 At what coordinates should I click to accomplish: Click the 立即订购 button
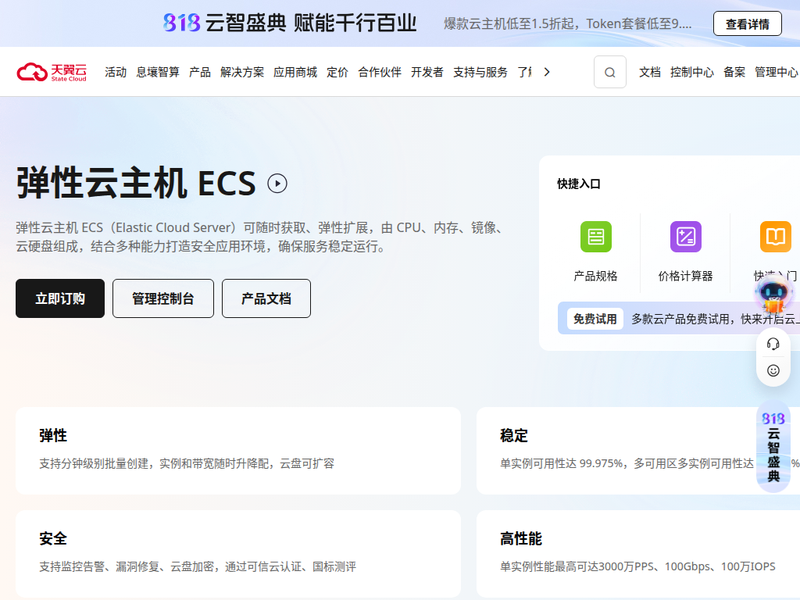click(x=60, y=298)
